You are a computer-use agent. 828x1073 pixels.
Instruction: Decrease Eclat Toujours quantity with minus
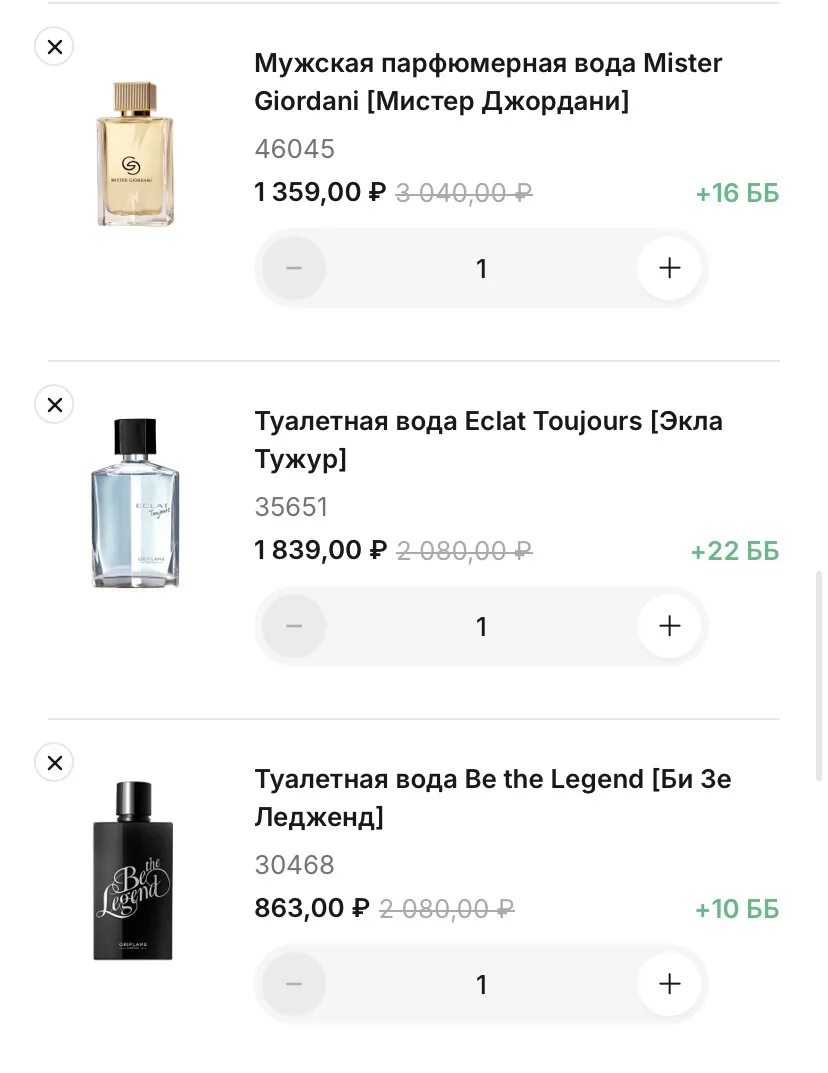(x=294, y=626)
